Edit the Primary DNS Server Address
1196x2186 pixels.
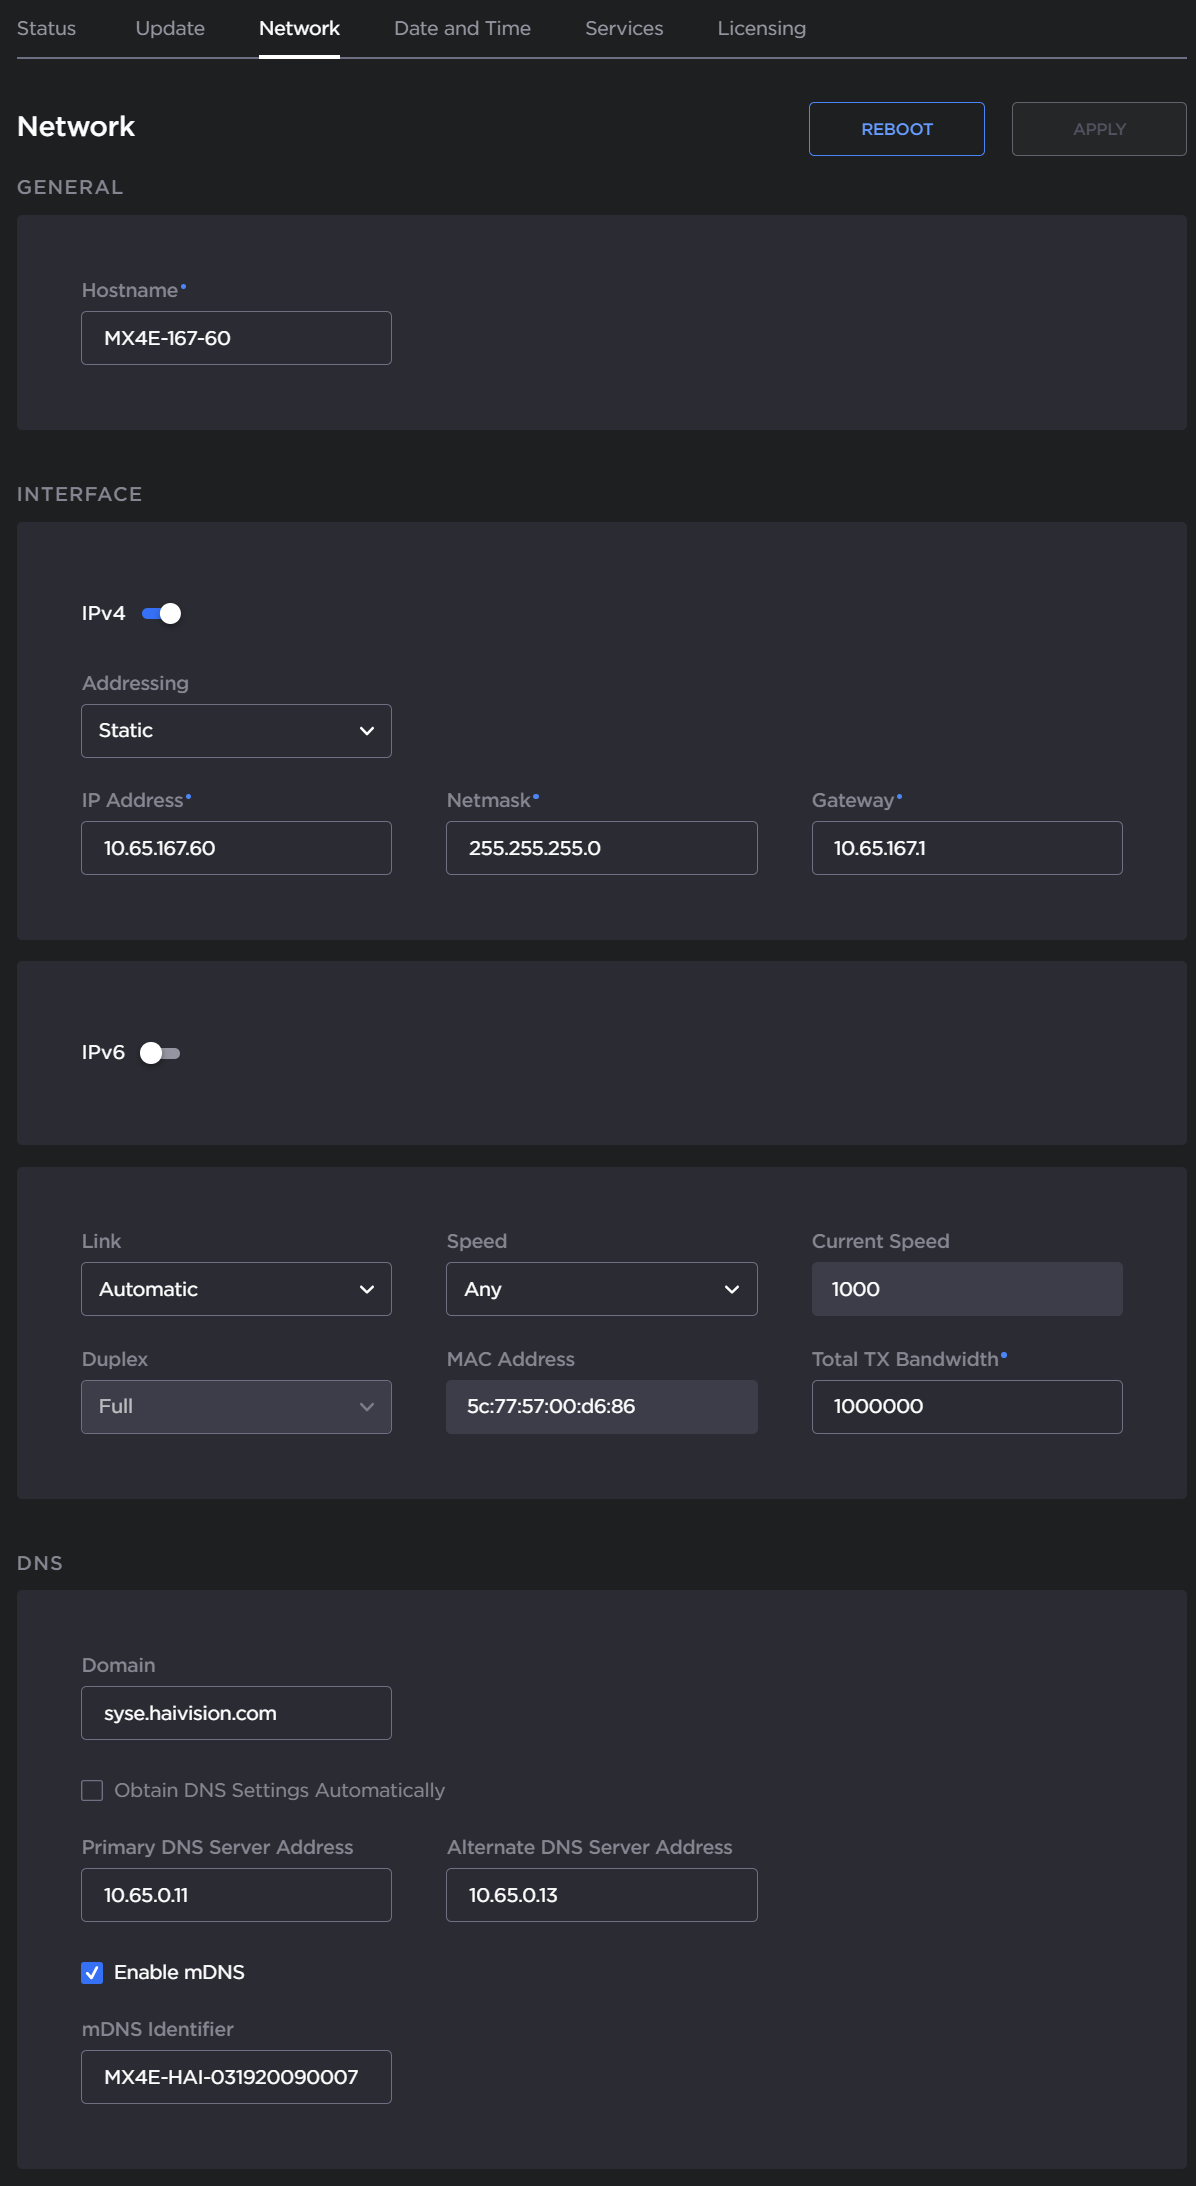[236, 1895]
